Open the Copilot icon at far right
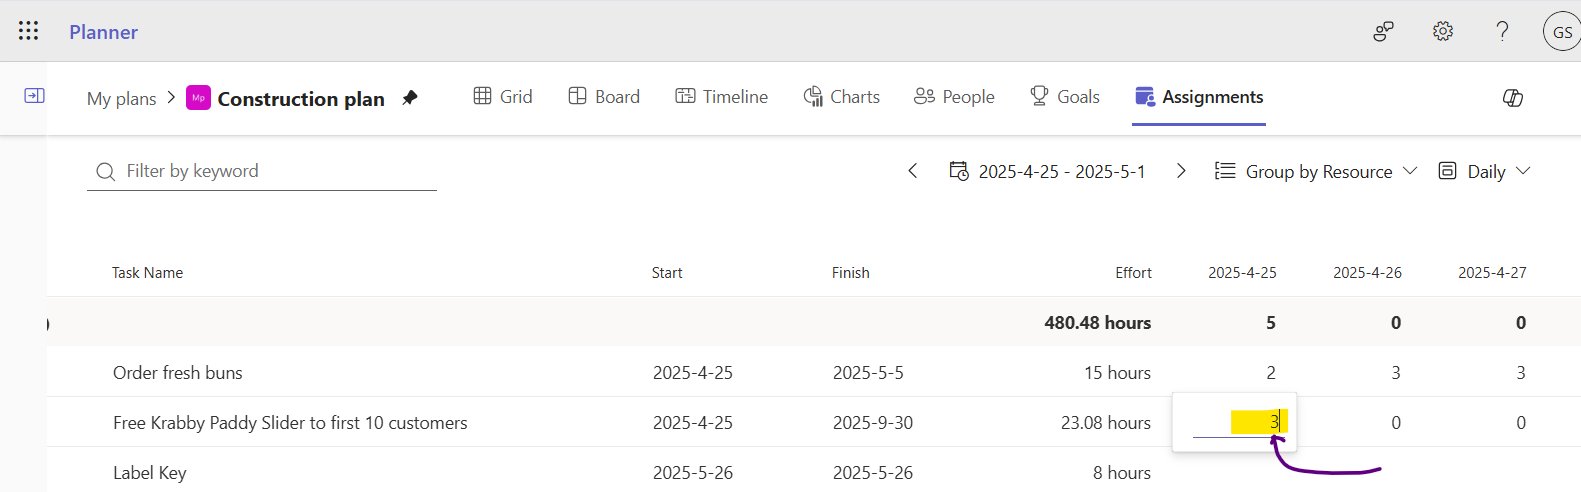1581x492 pixels. pos(1513,97)
